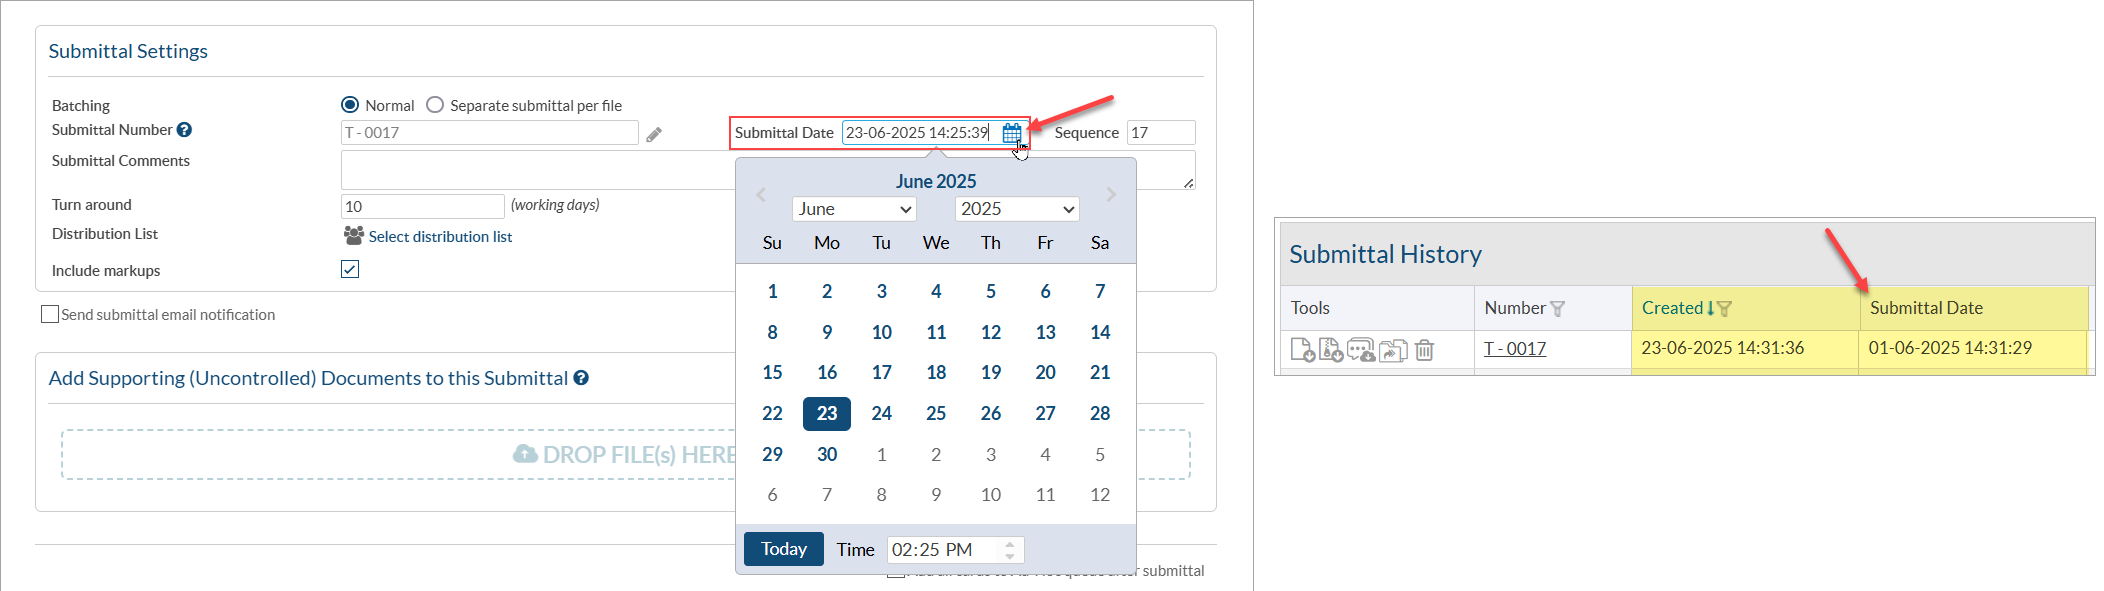Open the 2025 year dropdown

[1017, 209]
